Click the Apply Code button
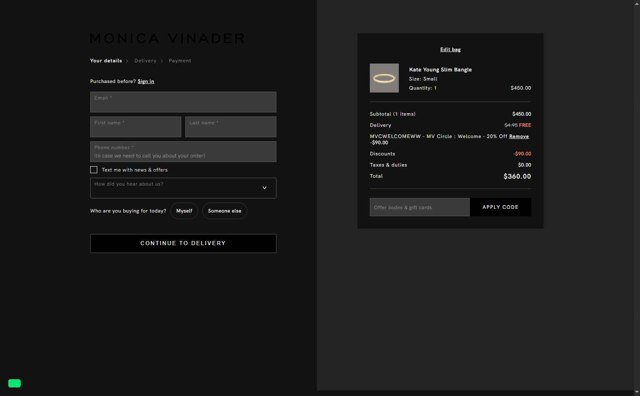The image size is (640, 396). click(x=500, y=207)
